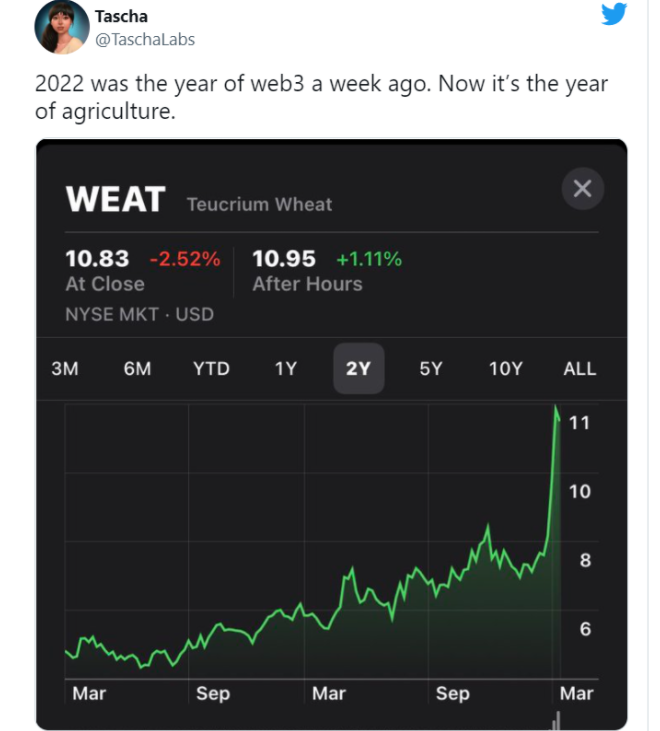This screenshot has height=731, width=660.
Task: Switch chart to 6M range
Action: [x=137, y=368]
